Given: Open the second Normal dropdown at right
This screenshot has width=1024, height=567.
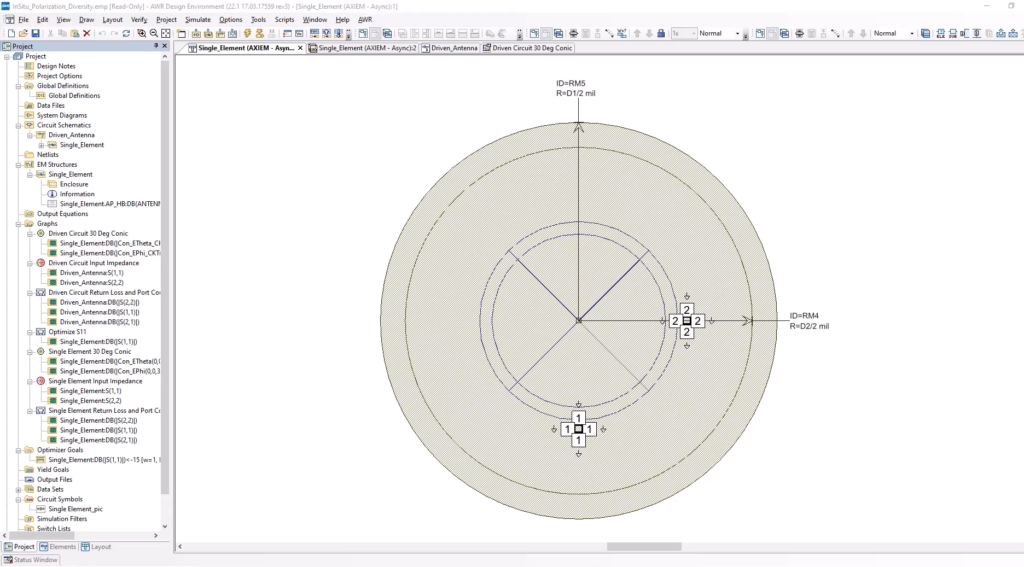Looking at the screenshot, I should pos(912,33).
